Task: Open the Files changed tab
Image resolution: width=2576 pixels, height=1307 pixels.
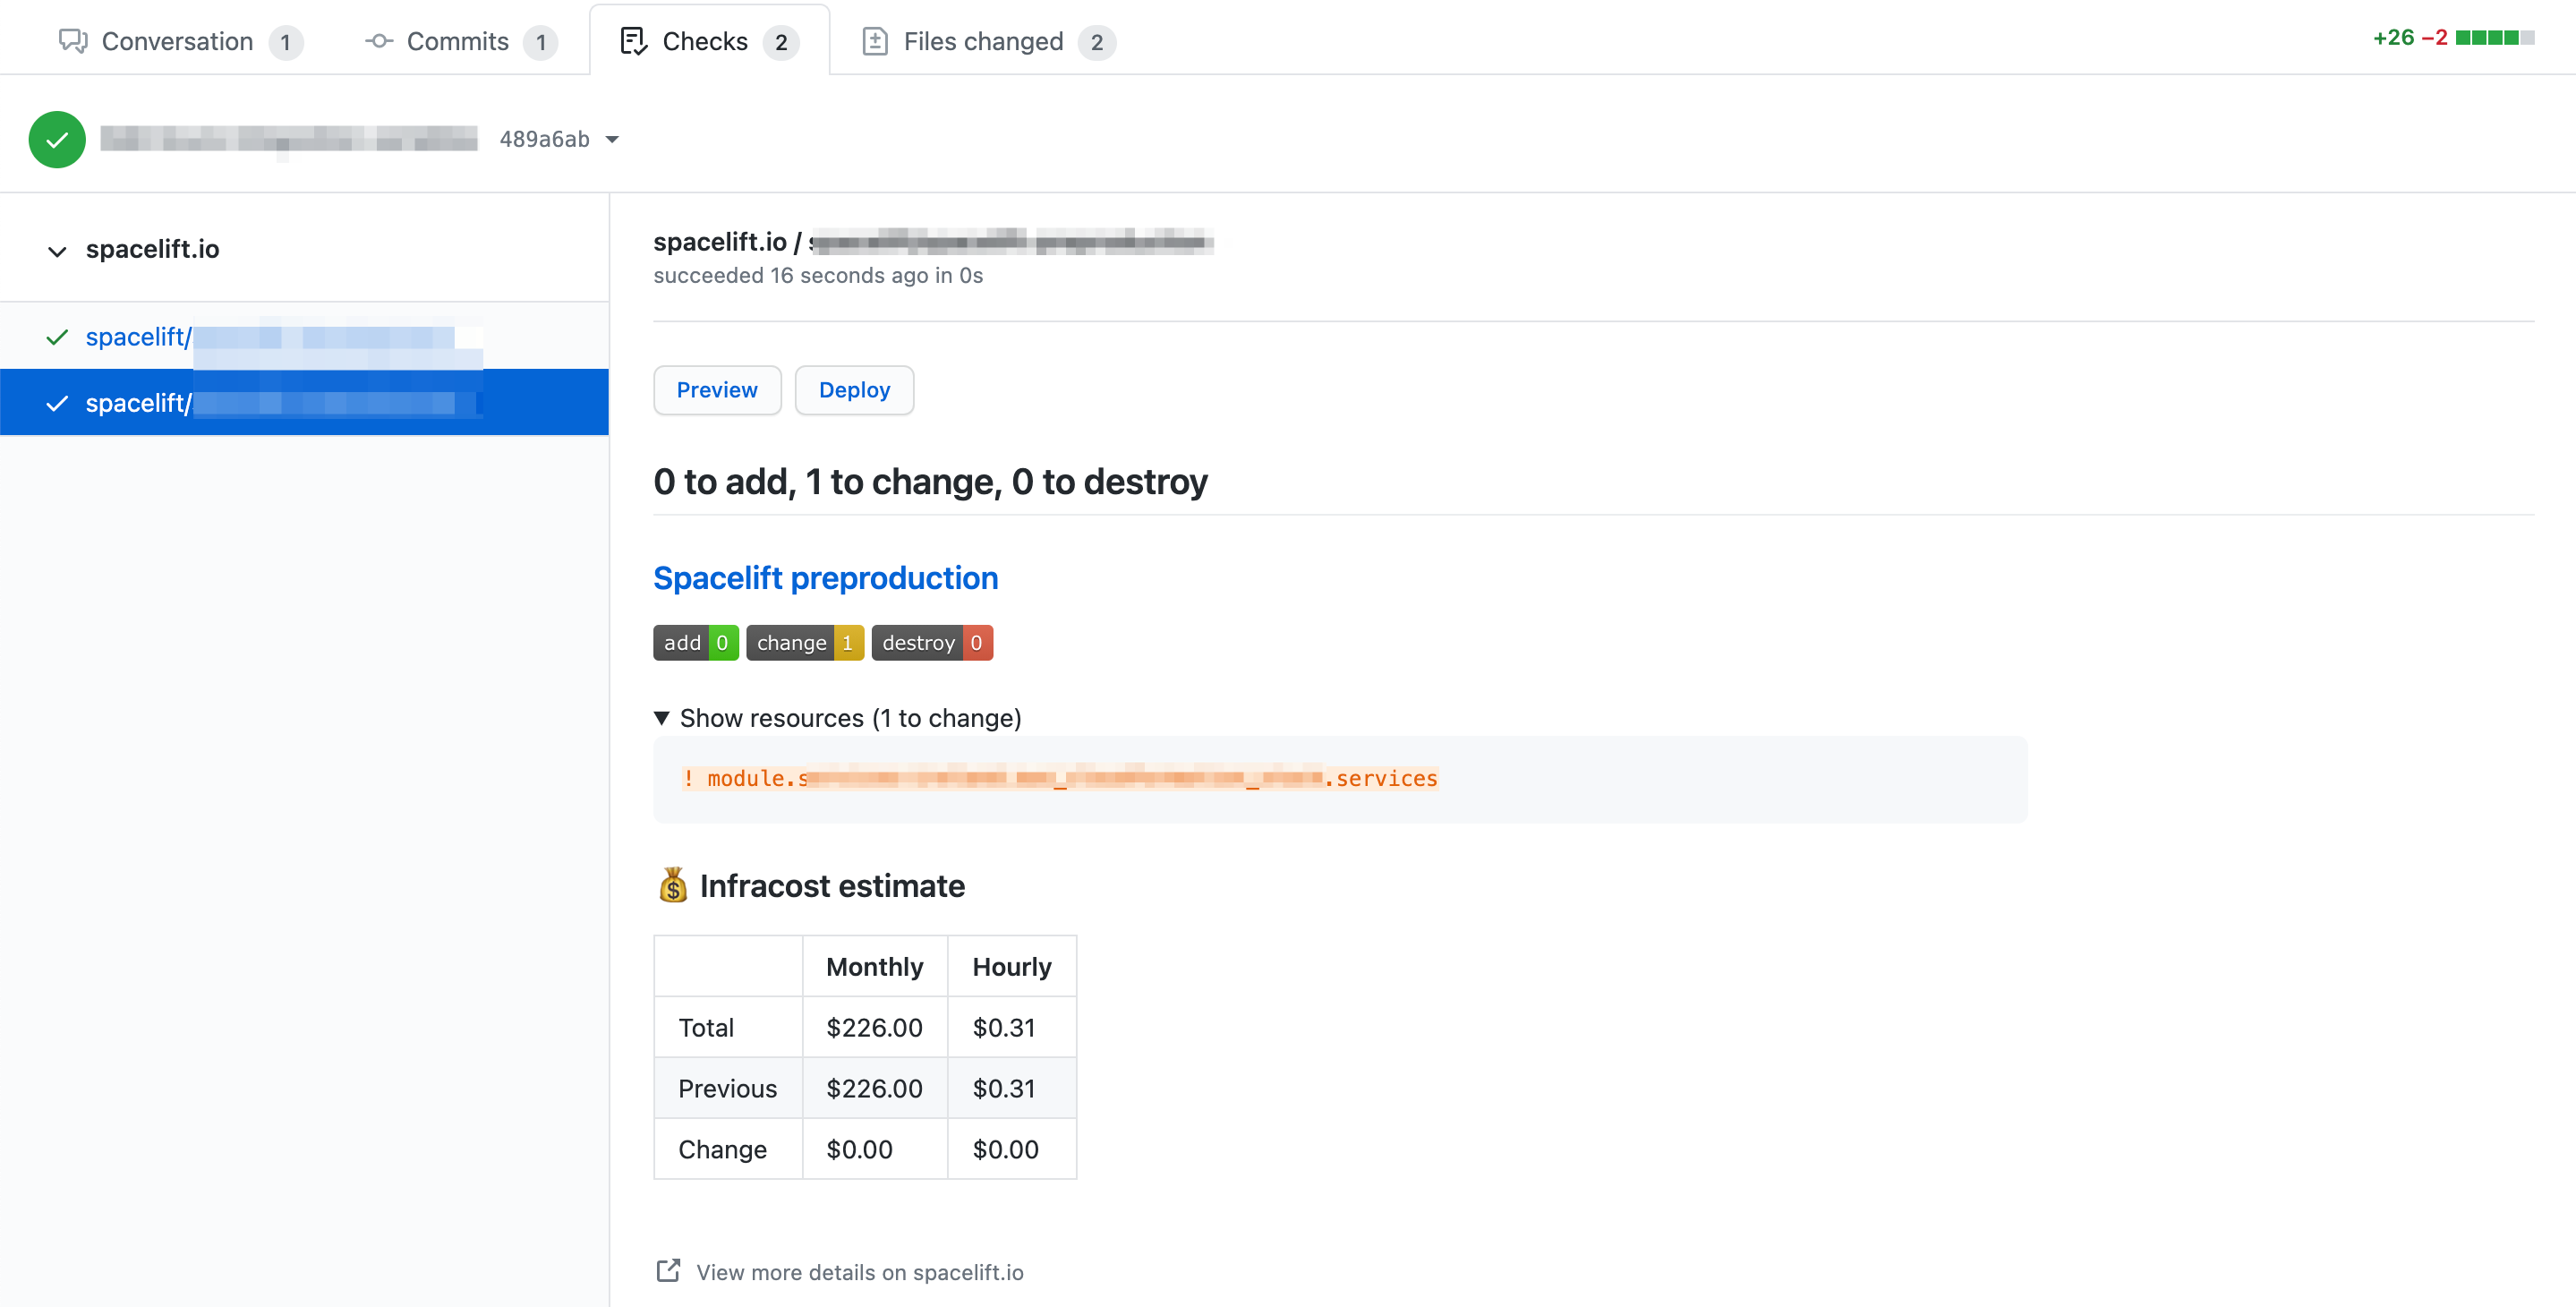Action: pyautogui.click(x=982, y=41)
